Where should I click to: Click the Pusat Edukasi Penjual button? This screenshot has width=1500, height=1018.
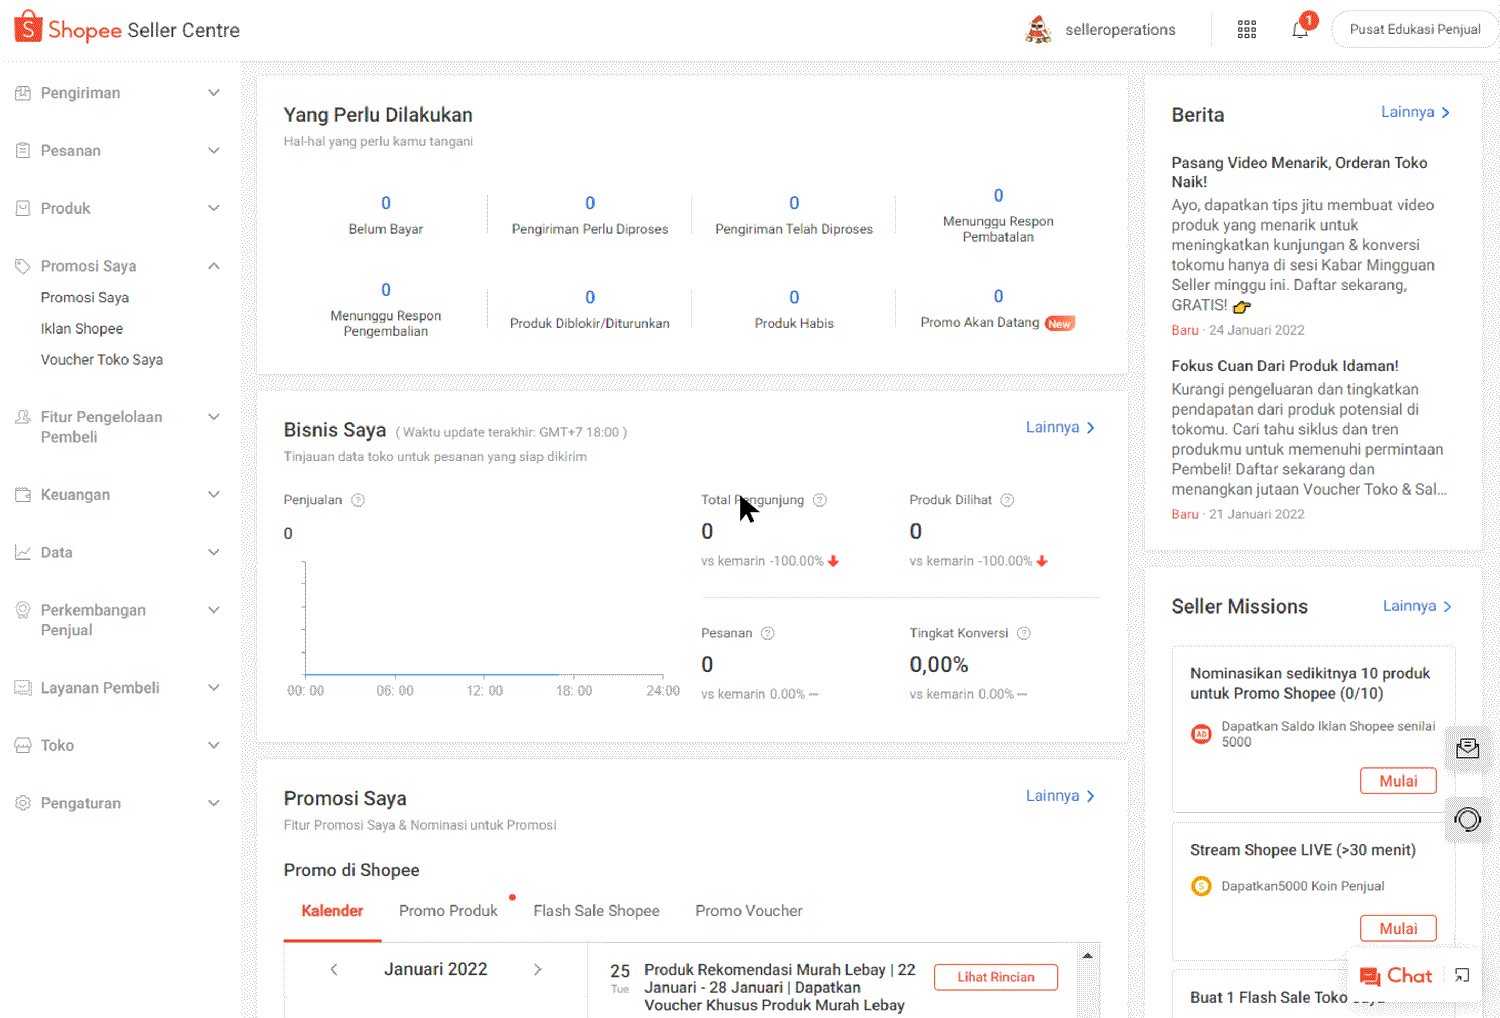pyautogui.click(x=1414, y=30)
